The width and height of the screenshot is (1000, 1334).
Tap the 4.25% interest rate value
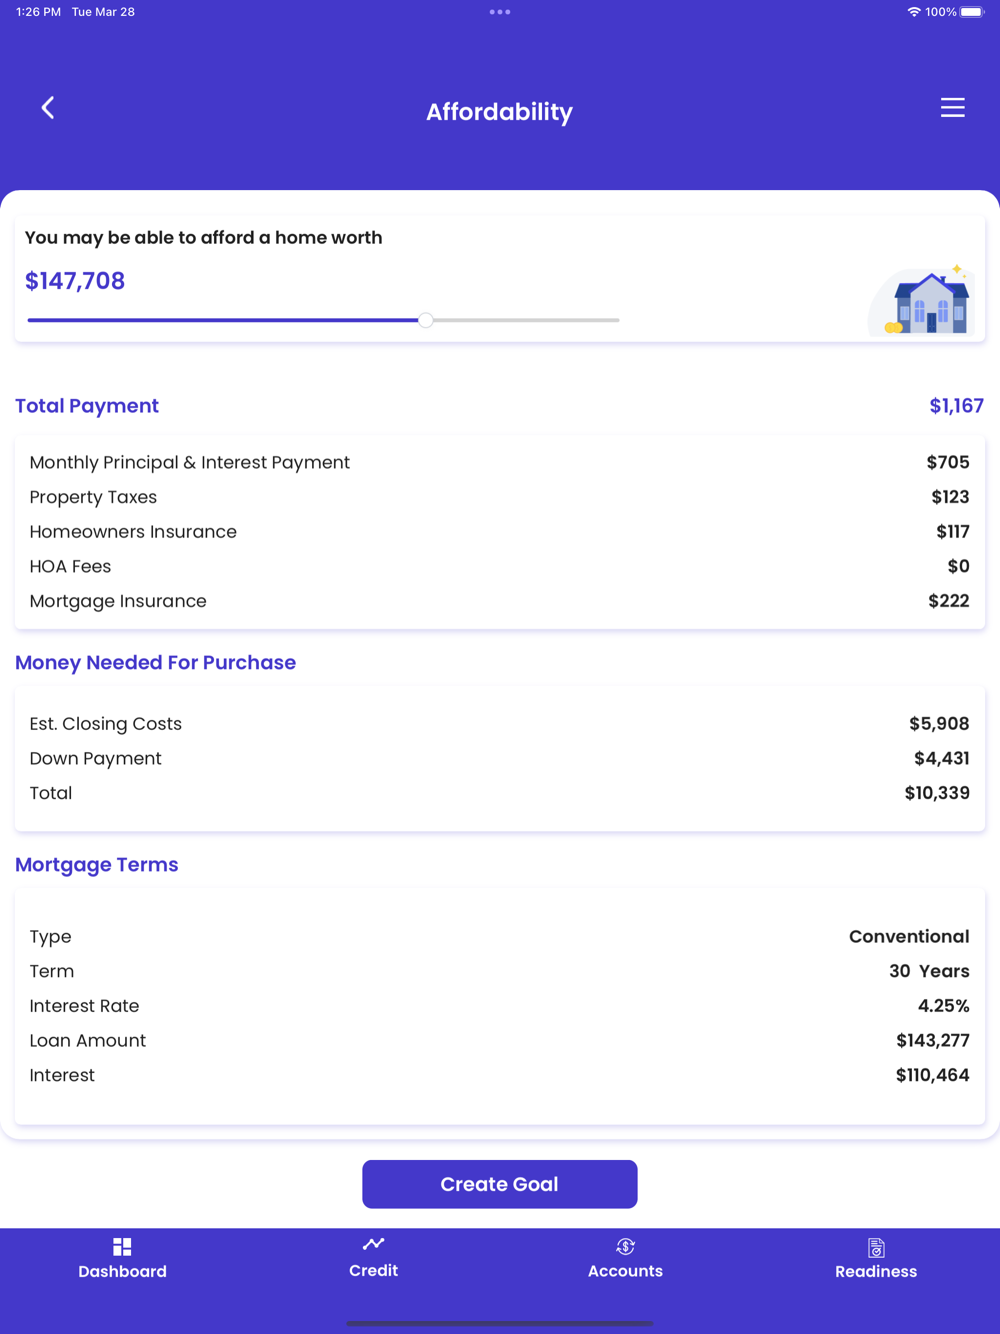point(943,1006)
